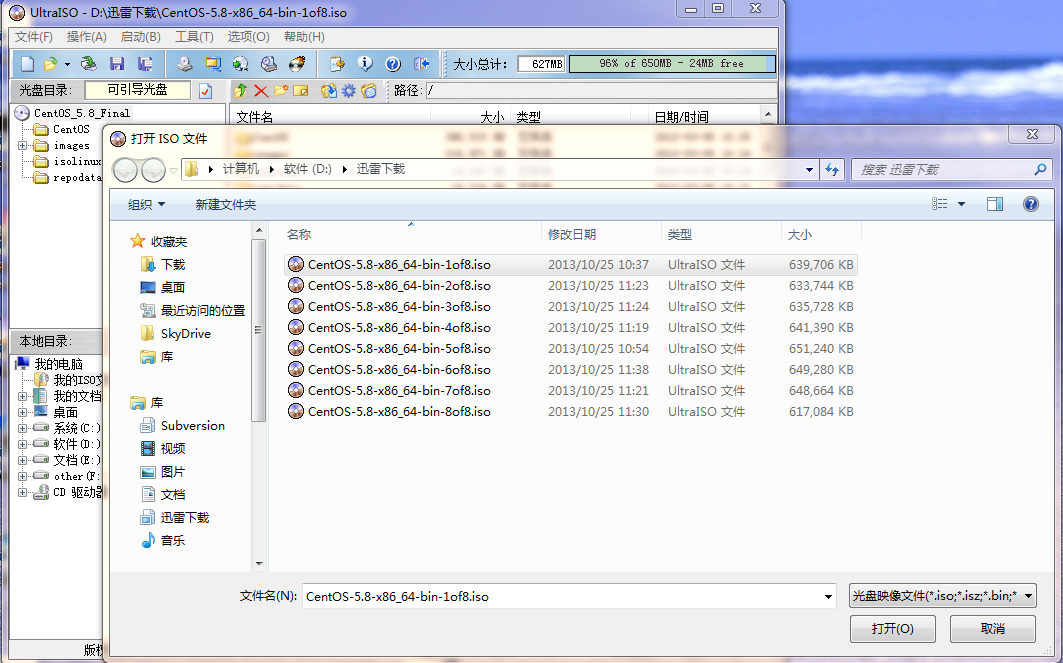Open the view options dropdown arrow
Viewport: 1063px width, 663px height.
[961, 205]
